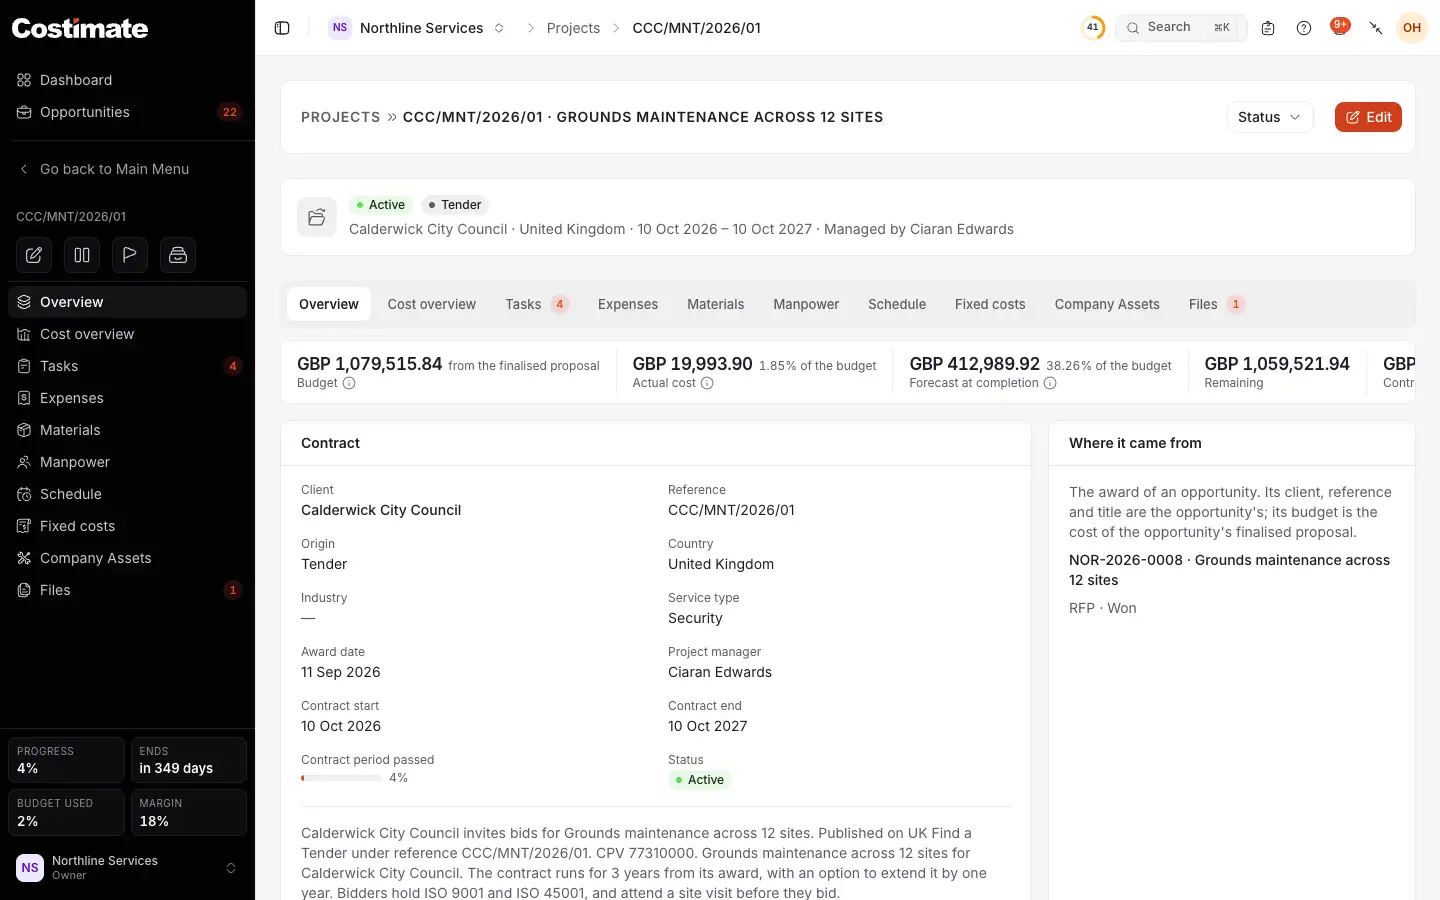Click info icon beside Forecast at completion

[1050, 383]
